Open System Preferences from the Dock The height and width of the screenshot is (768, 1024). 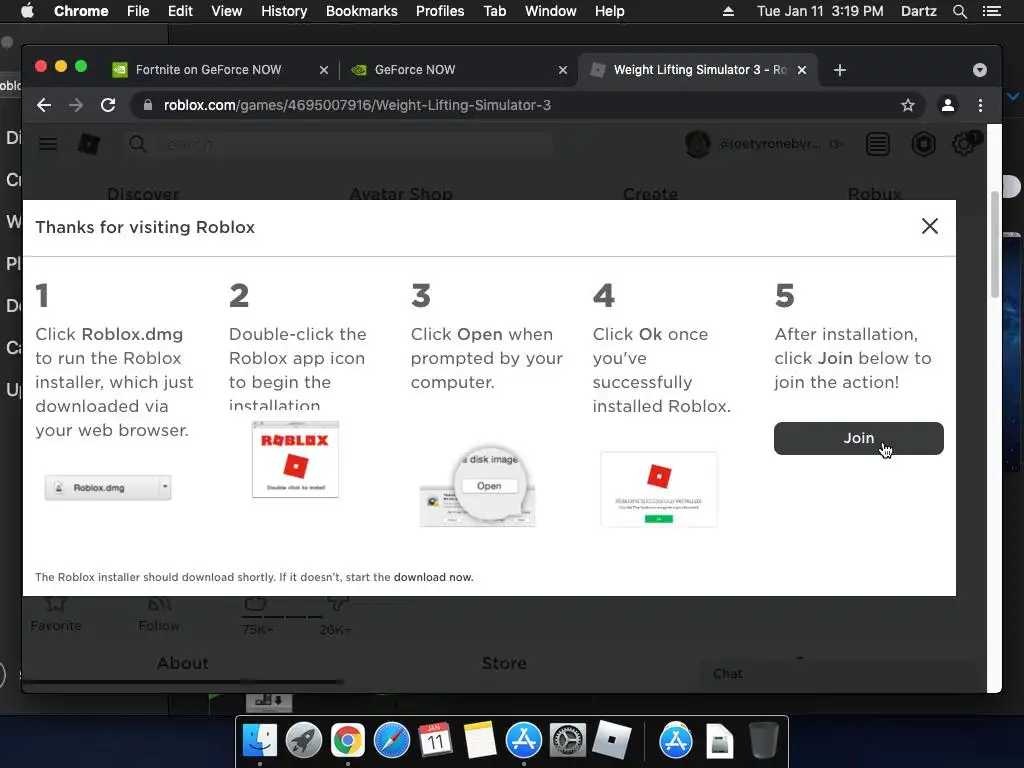[568, 741]
